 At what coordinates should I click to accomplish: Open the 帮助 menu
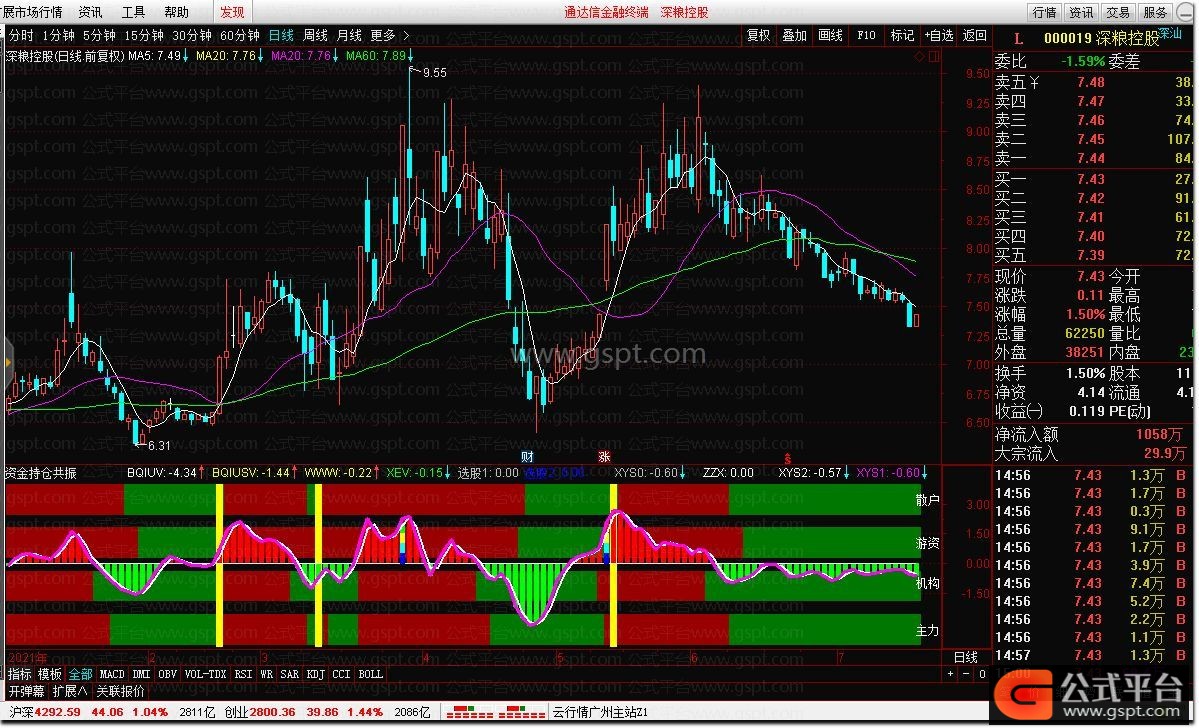pos(176,12)
